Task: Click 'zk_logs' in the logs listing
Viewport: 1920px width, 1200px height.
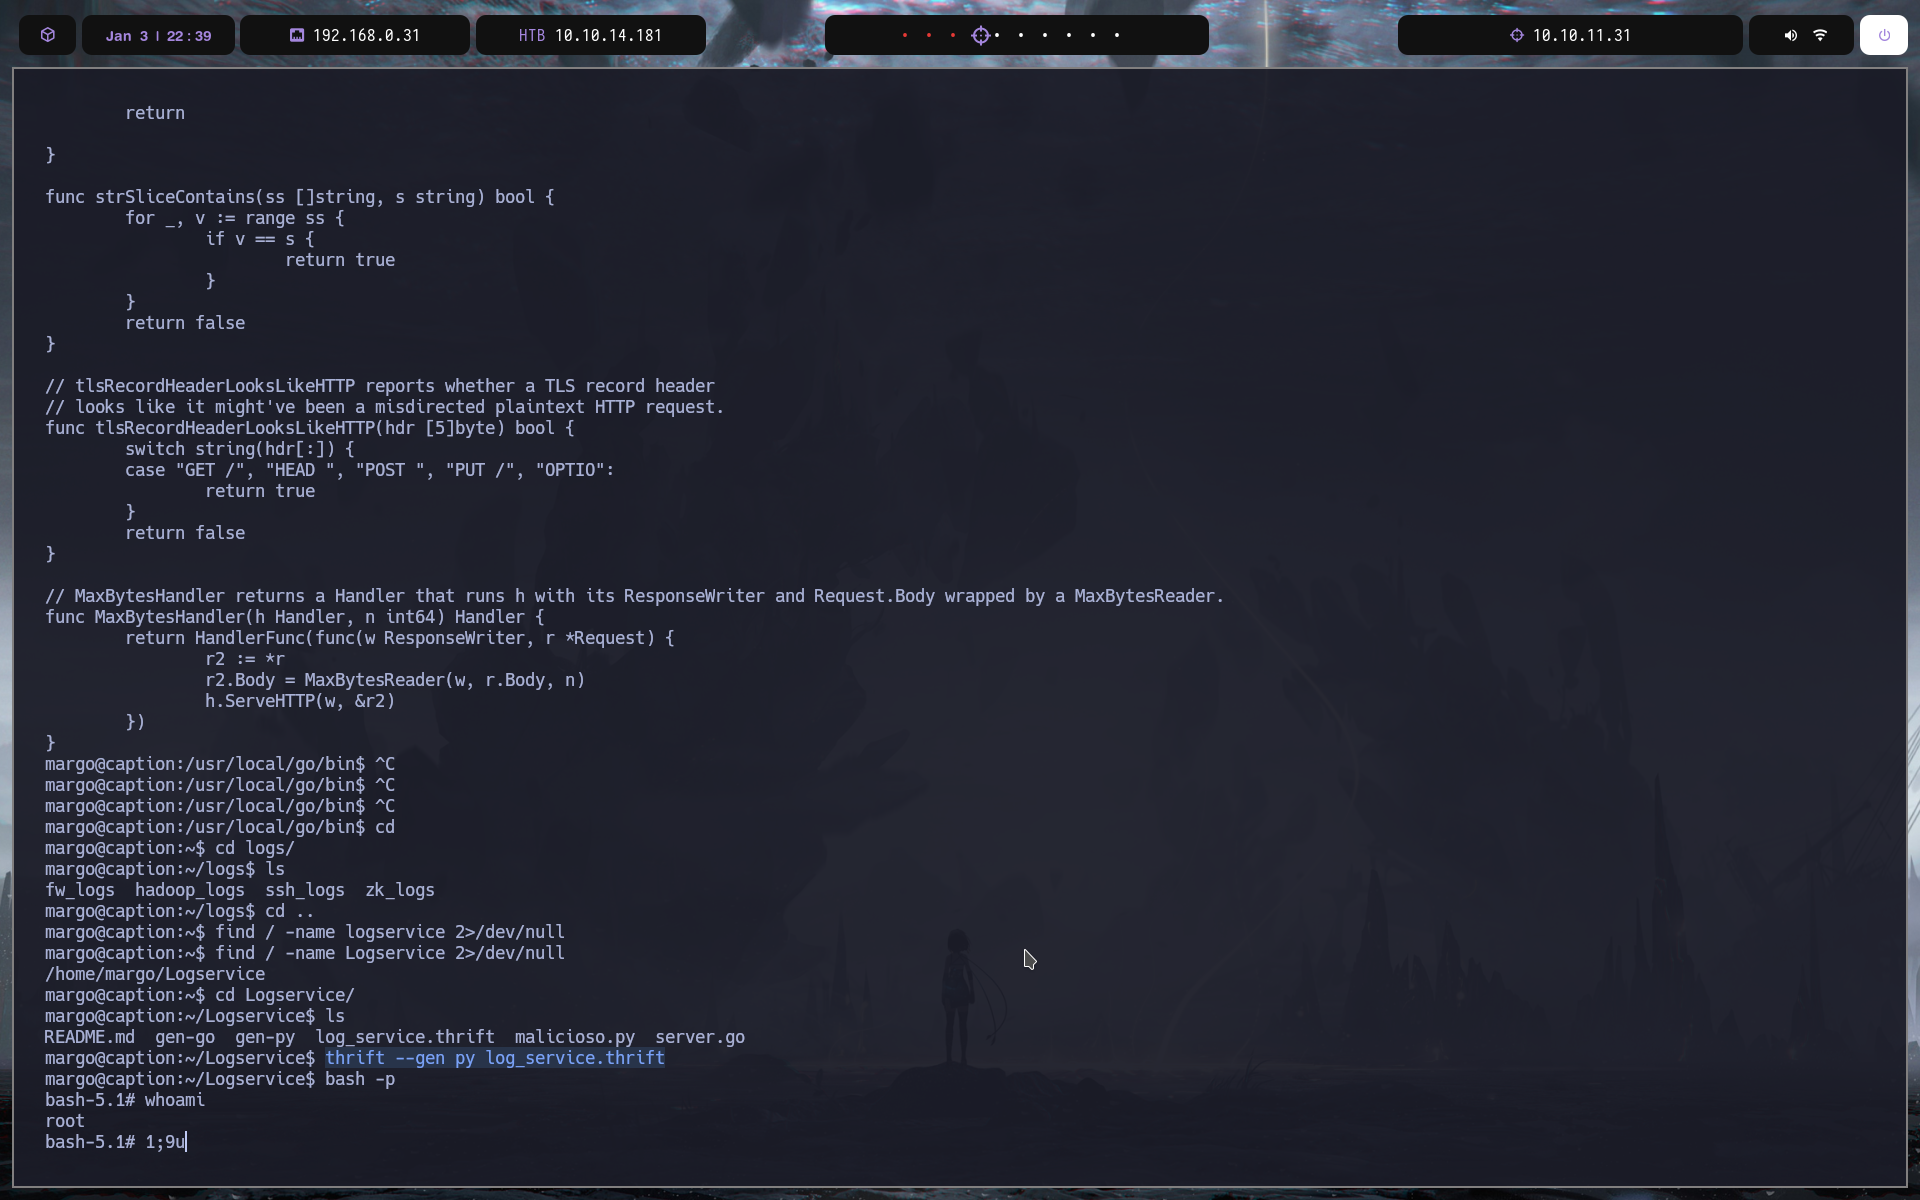Action: tap(400, 890)
